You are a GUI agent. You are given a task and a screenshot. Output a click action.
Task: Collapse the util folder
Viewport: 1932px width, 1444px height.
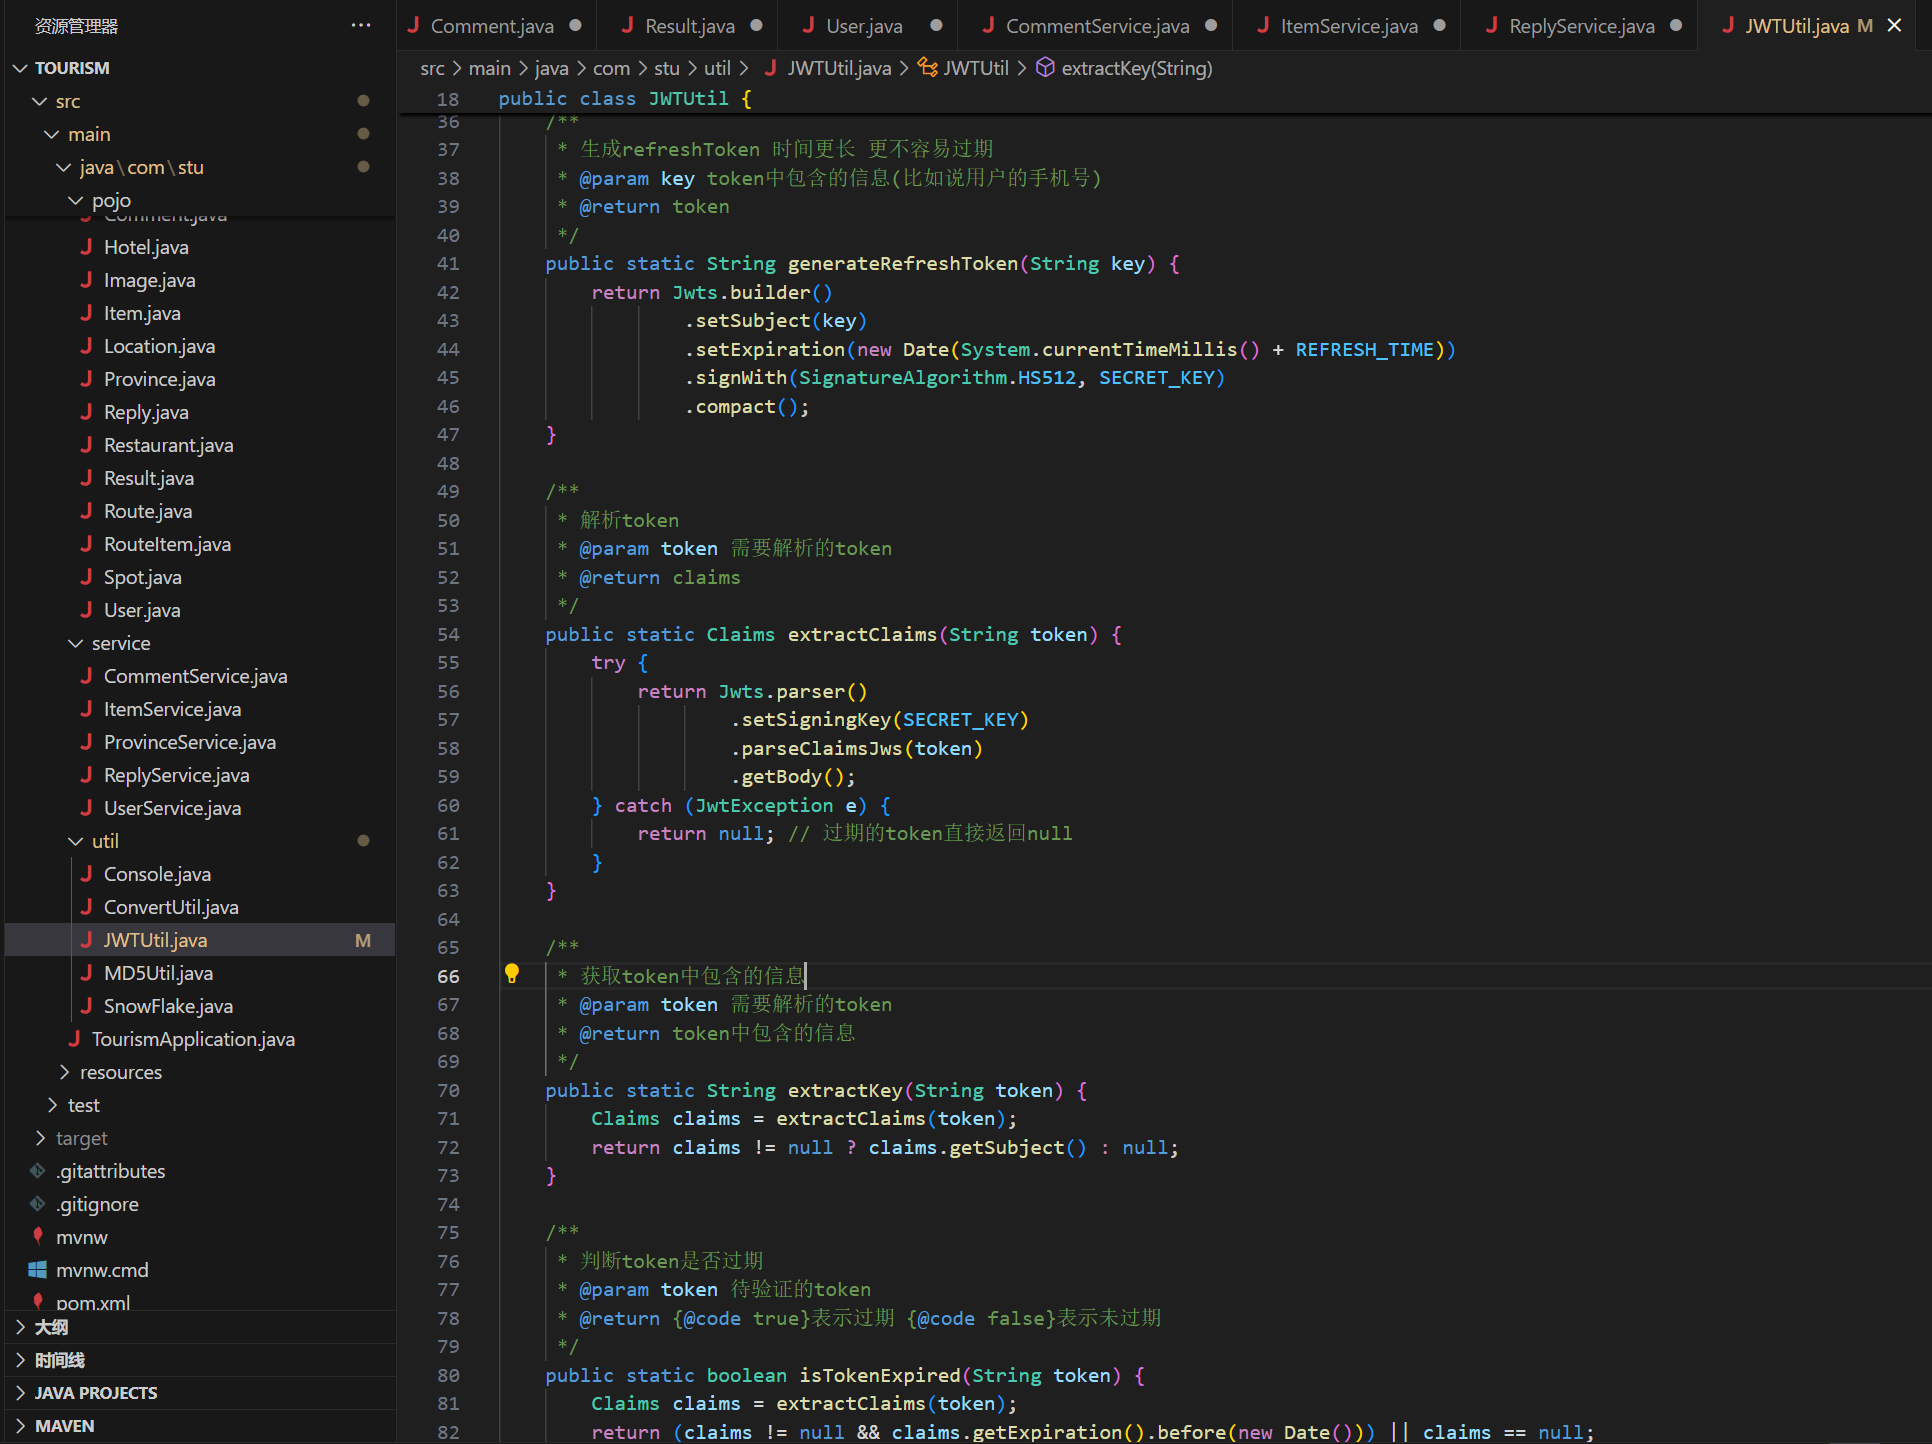pyautogui.click(x=76, y=841)
